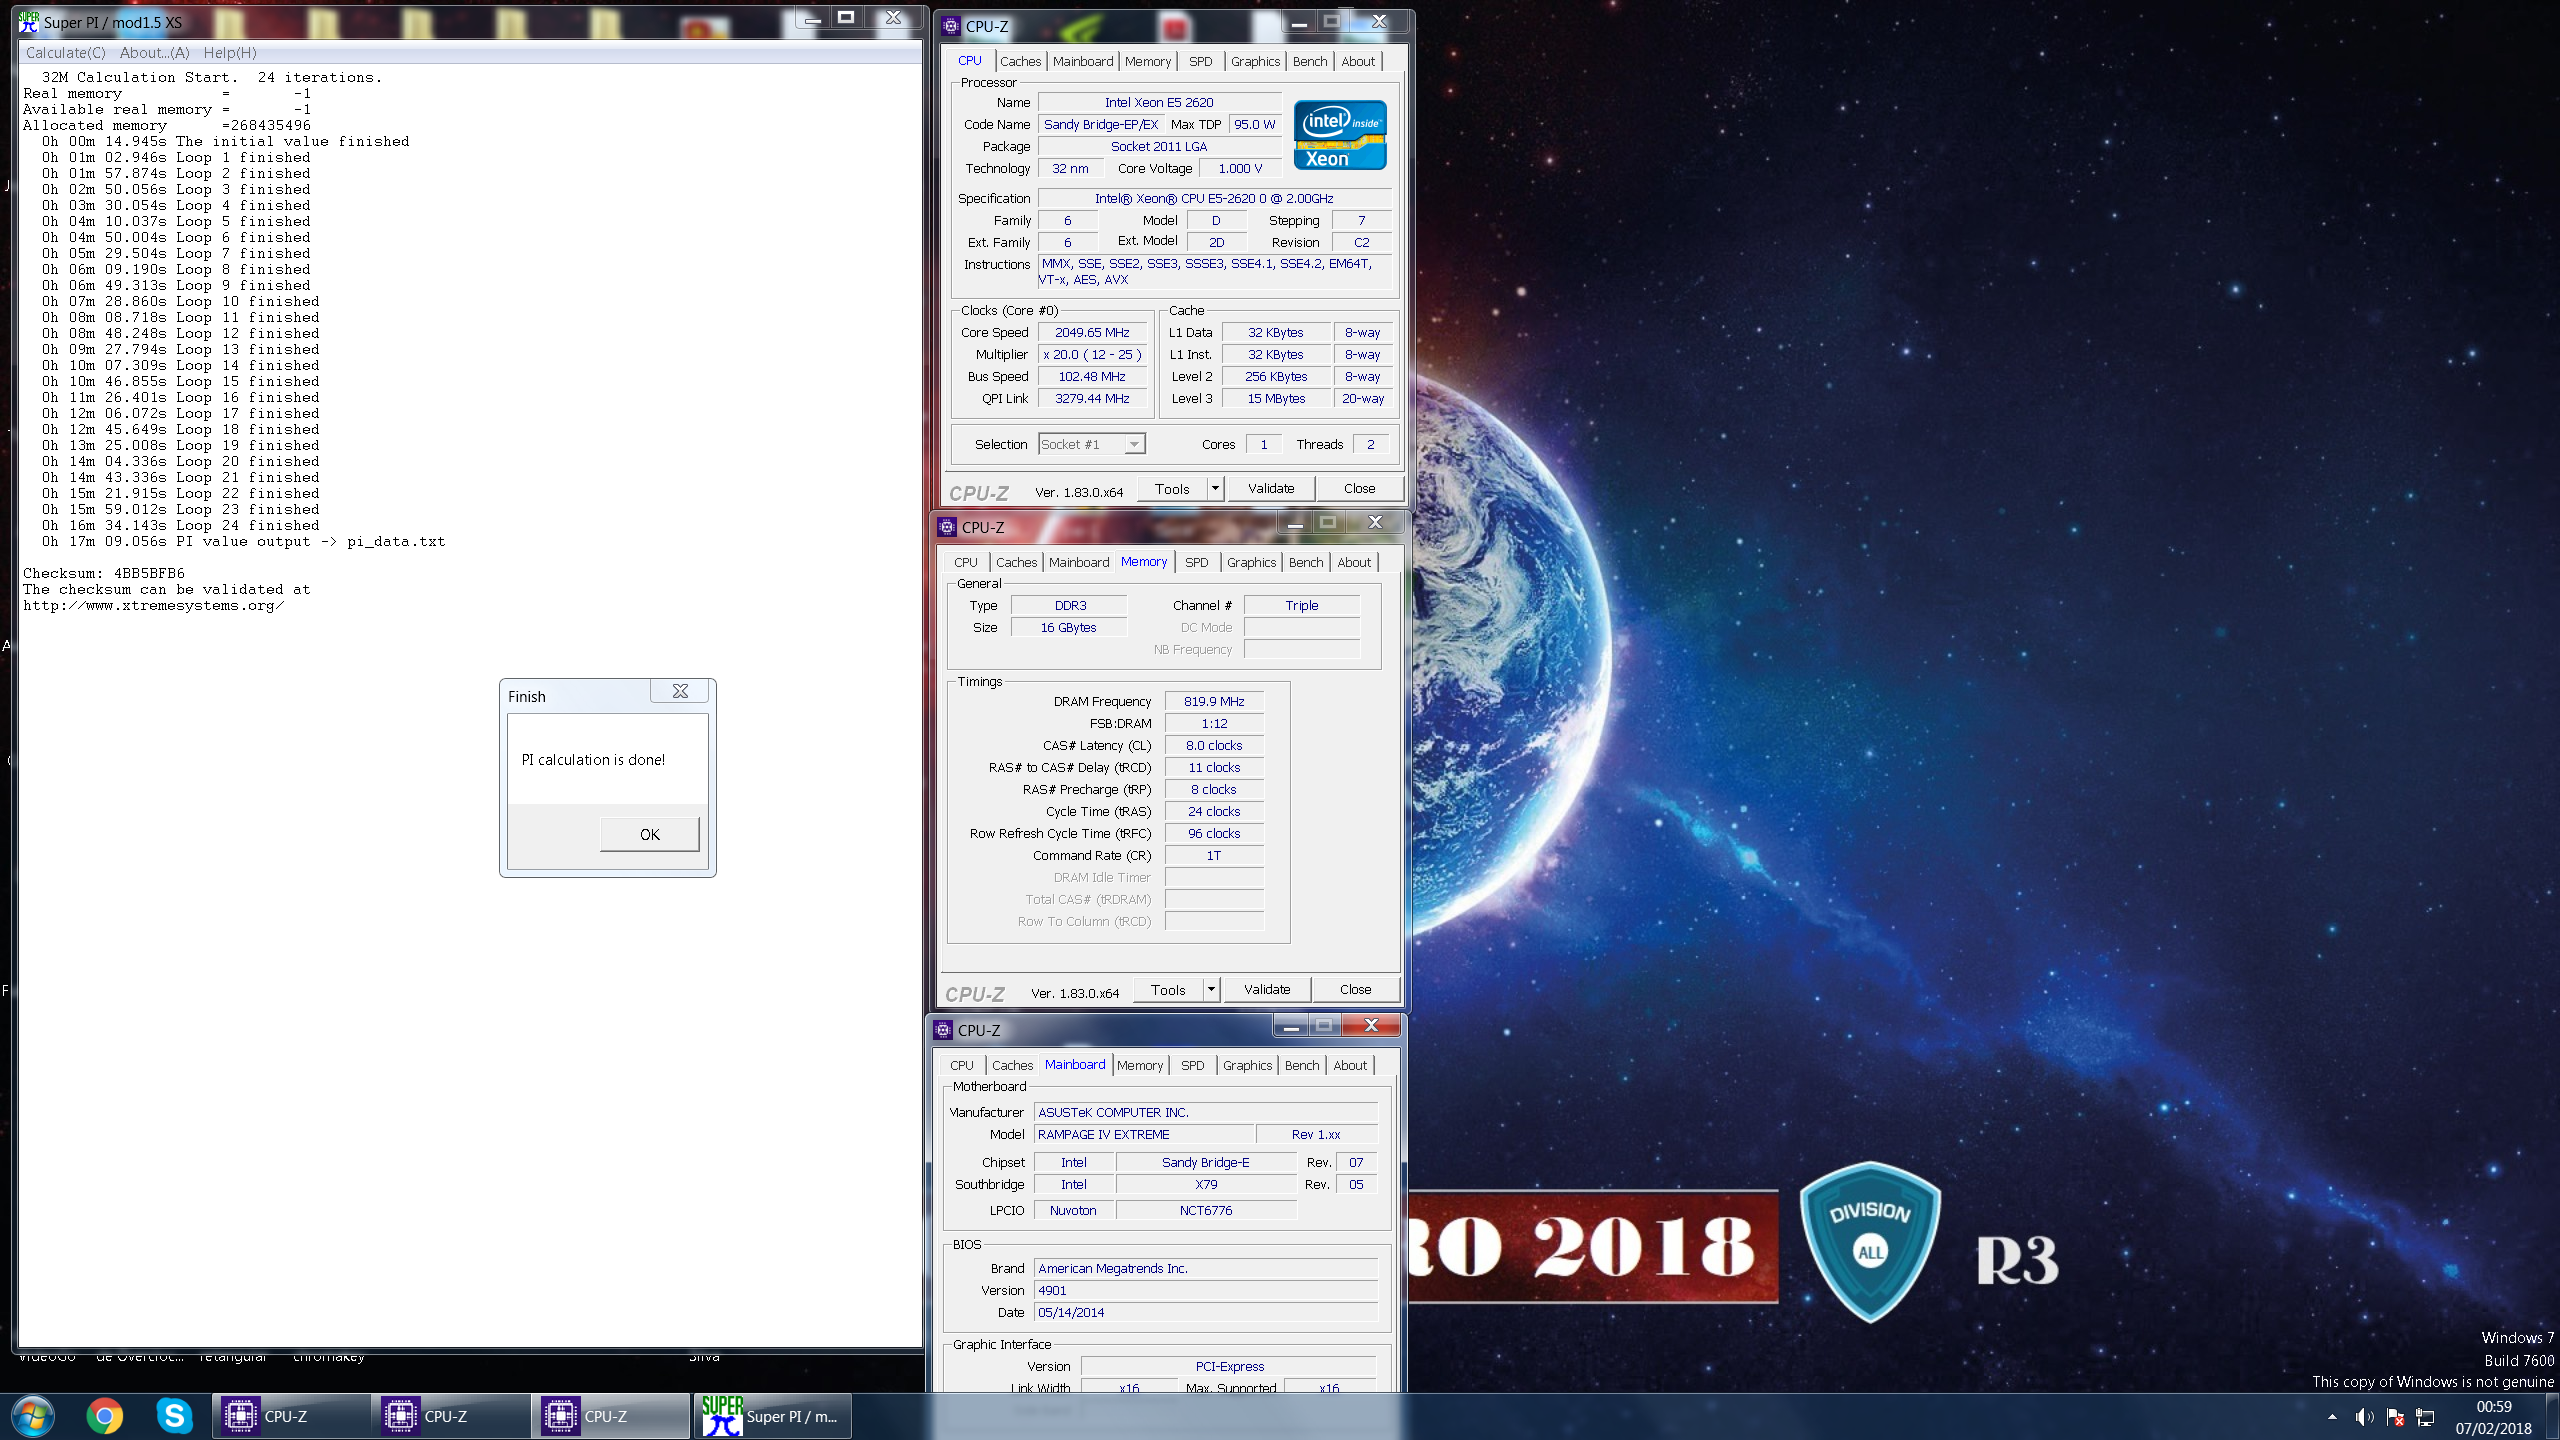Click the top CPU-Z window title icon
This screenshot has height=1440, width=2560.
point(951,26)
